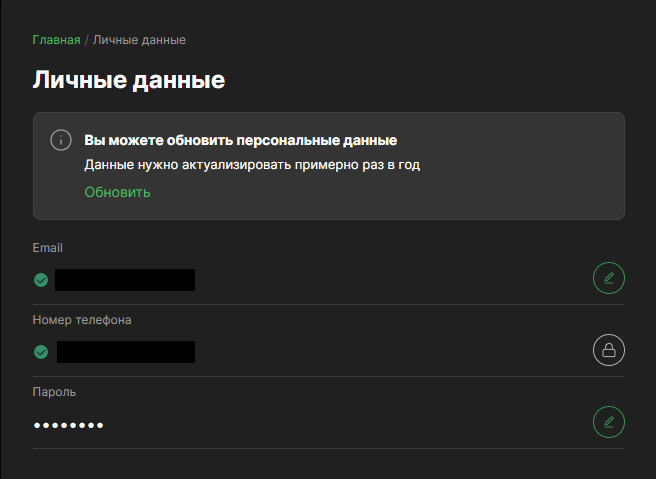Click the Пароль field label
656x479 pixels.
point(54,392)
